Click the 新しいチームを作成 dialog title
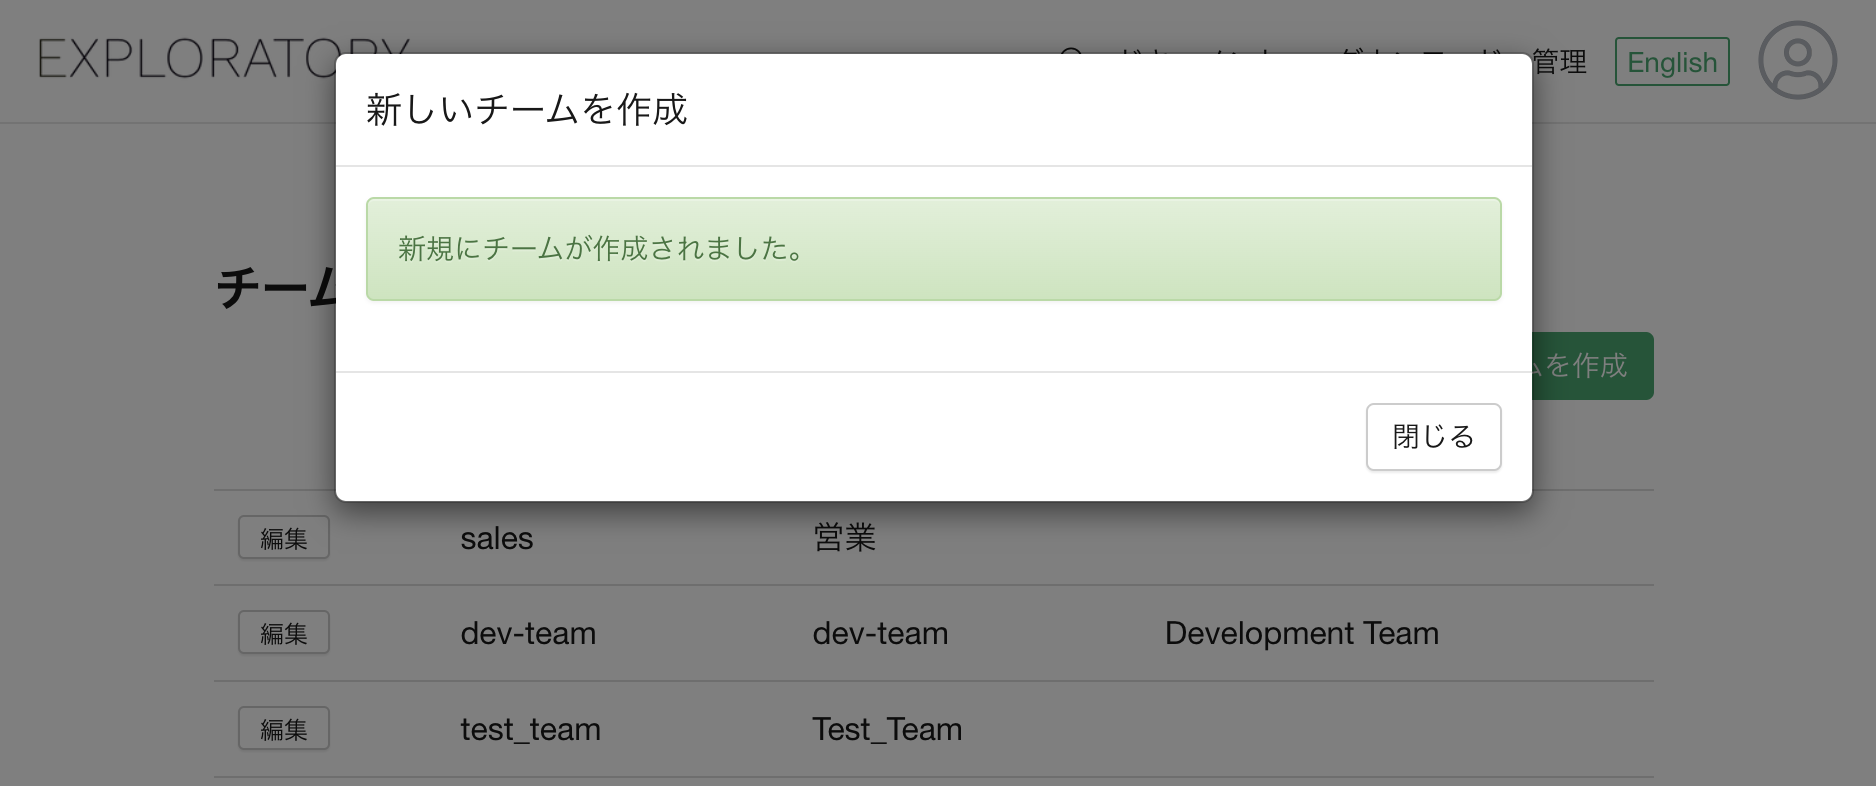Image resolution: width=1876 pixels, height=786 pixels. click(526, 110)
